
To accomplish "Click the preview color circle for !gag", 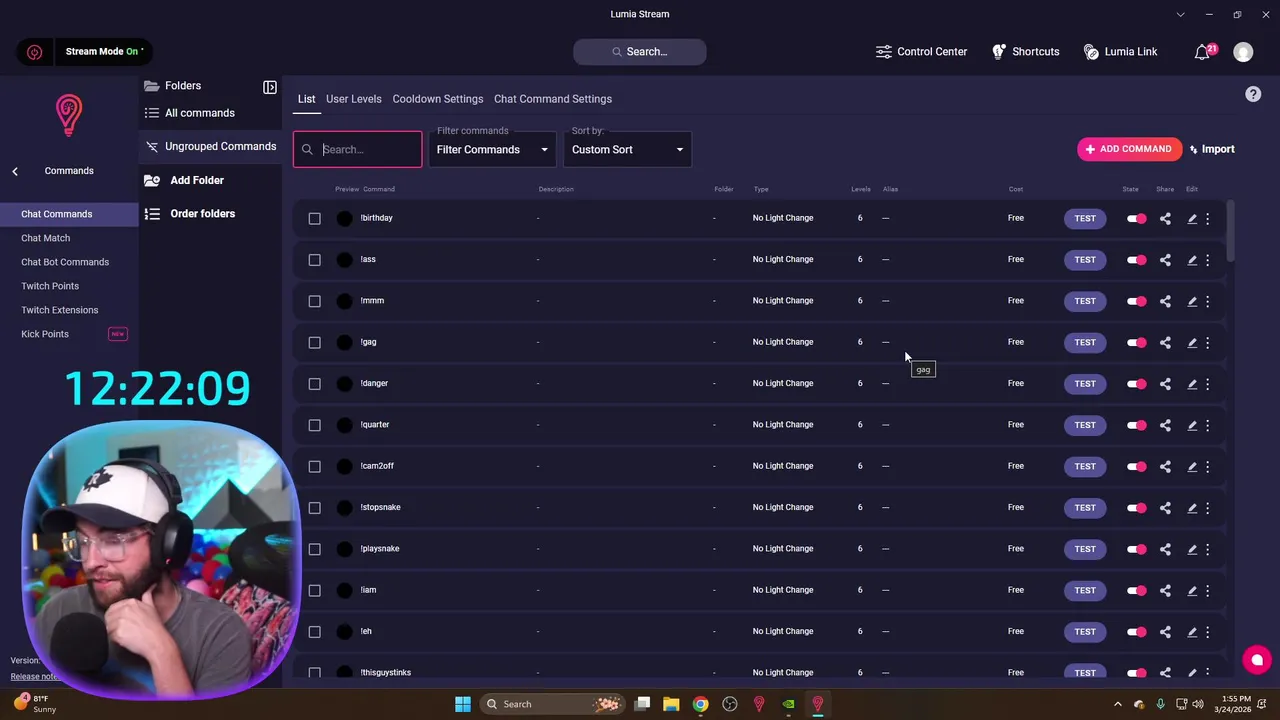I will pos(345,342).
